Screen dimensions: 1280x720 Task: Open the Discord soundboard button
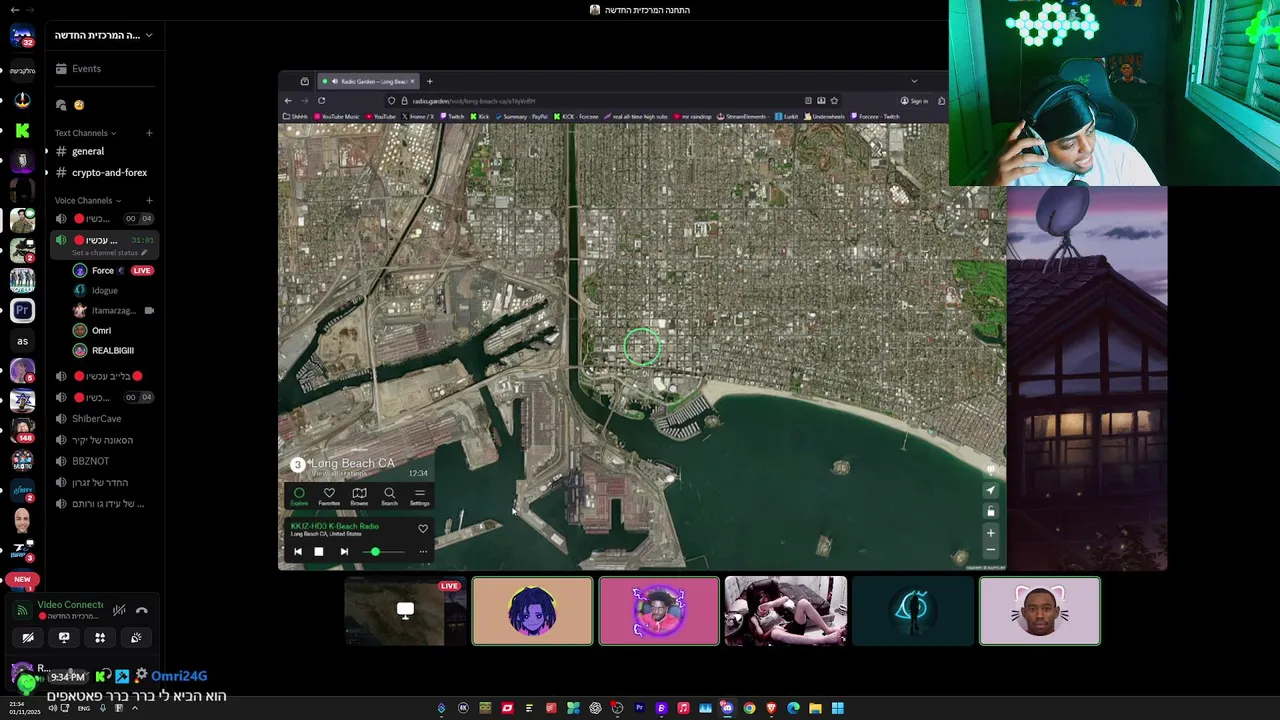[x=136, y=638]
